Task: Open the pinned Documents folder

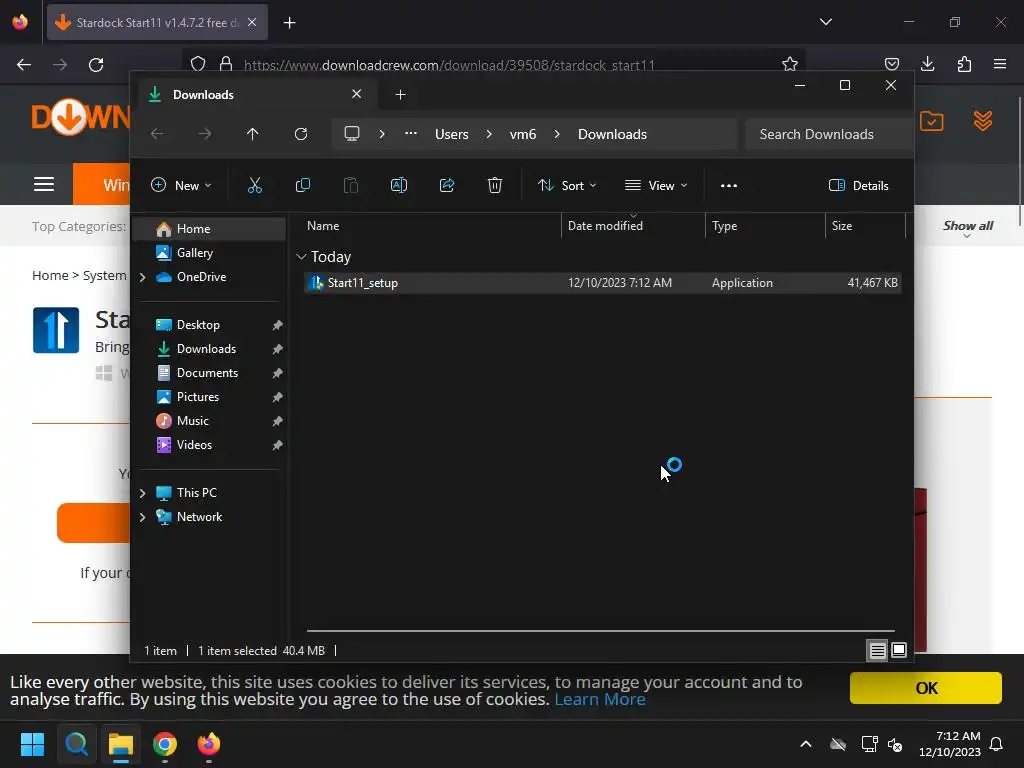Action: (x=209, y=373)
